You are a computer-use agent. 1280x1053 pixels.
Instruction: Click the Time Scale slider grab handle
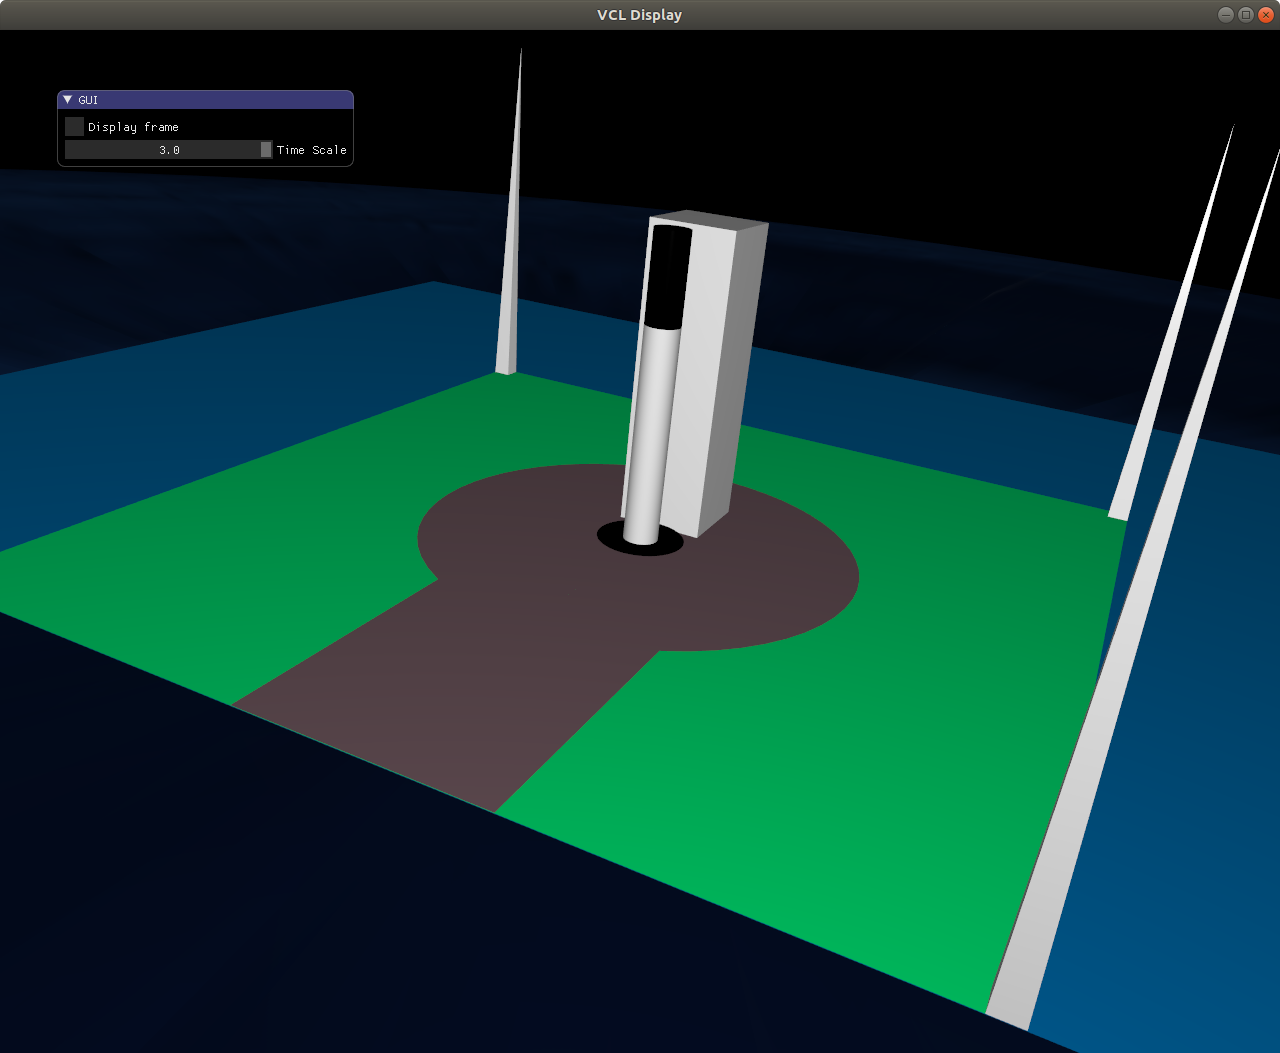pos(266,150)
